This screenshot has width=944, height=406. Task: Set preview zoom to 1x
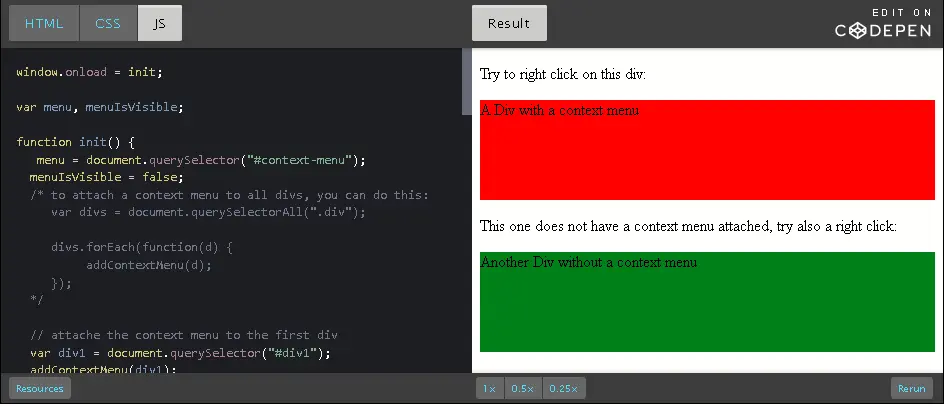(490, 389)
